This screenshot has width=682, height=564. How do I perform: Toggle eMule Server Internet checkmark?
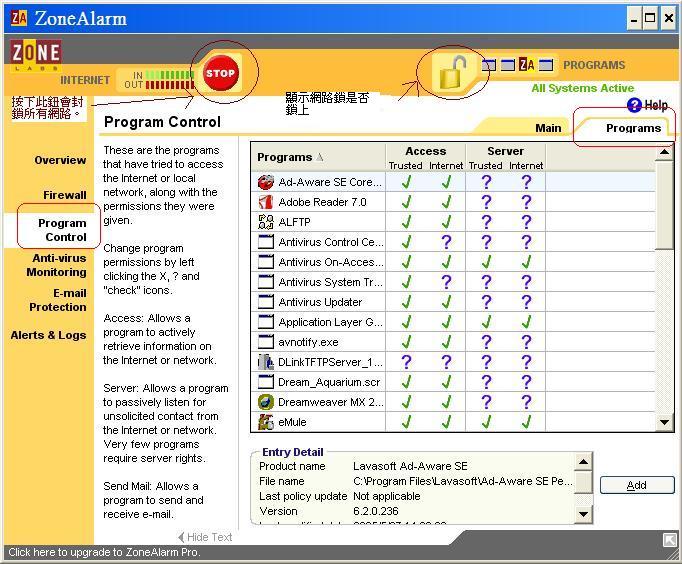tap(526, 422)
